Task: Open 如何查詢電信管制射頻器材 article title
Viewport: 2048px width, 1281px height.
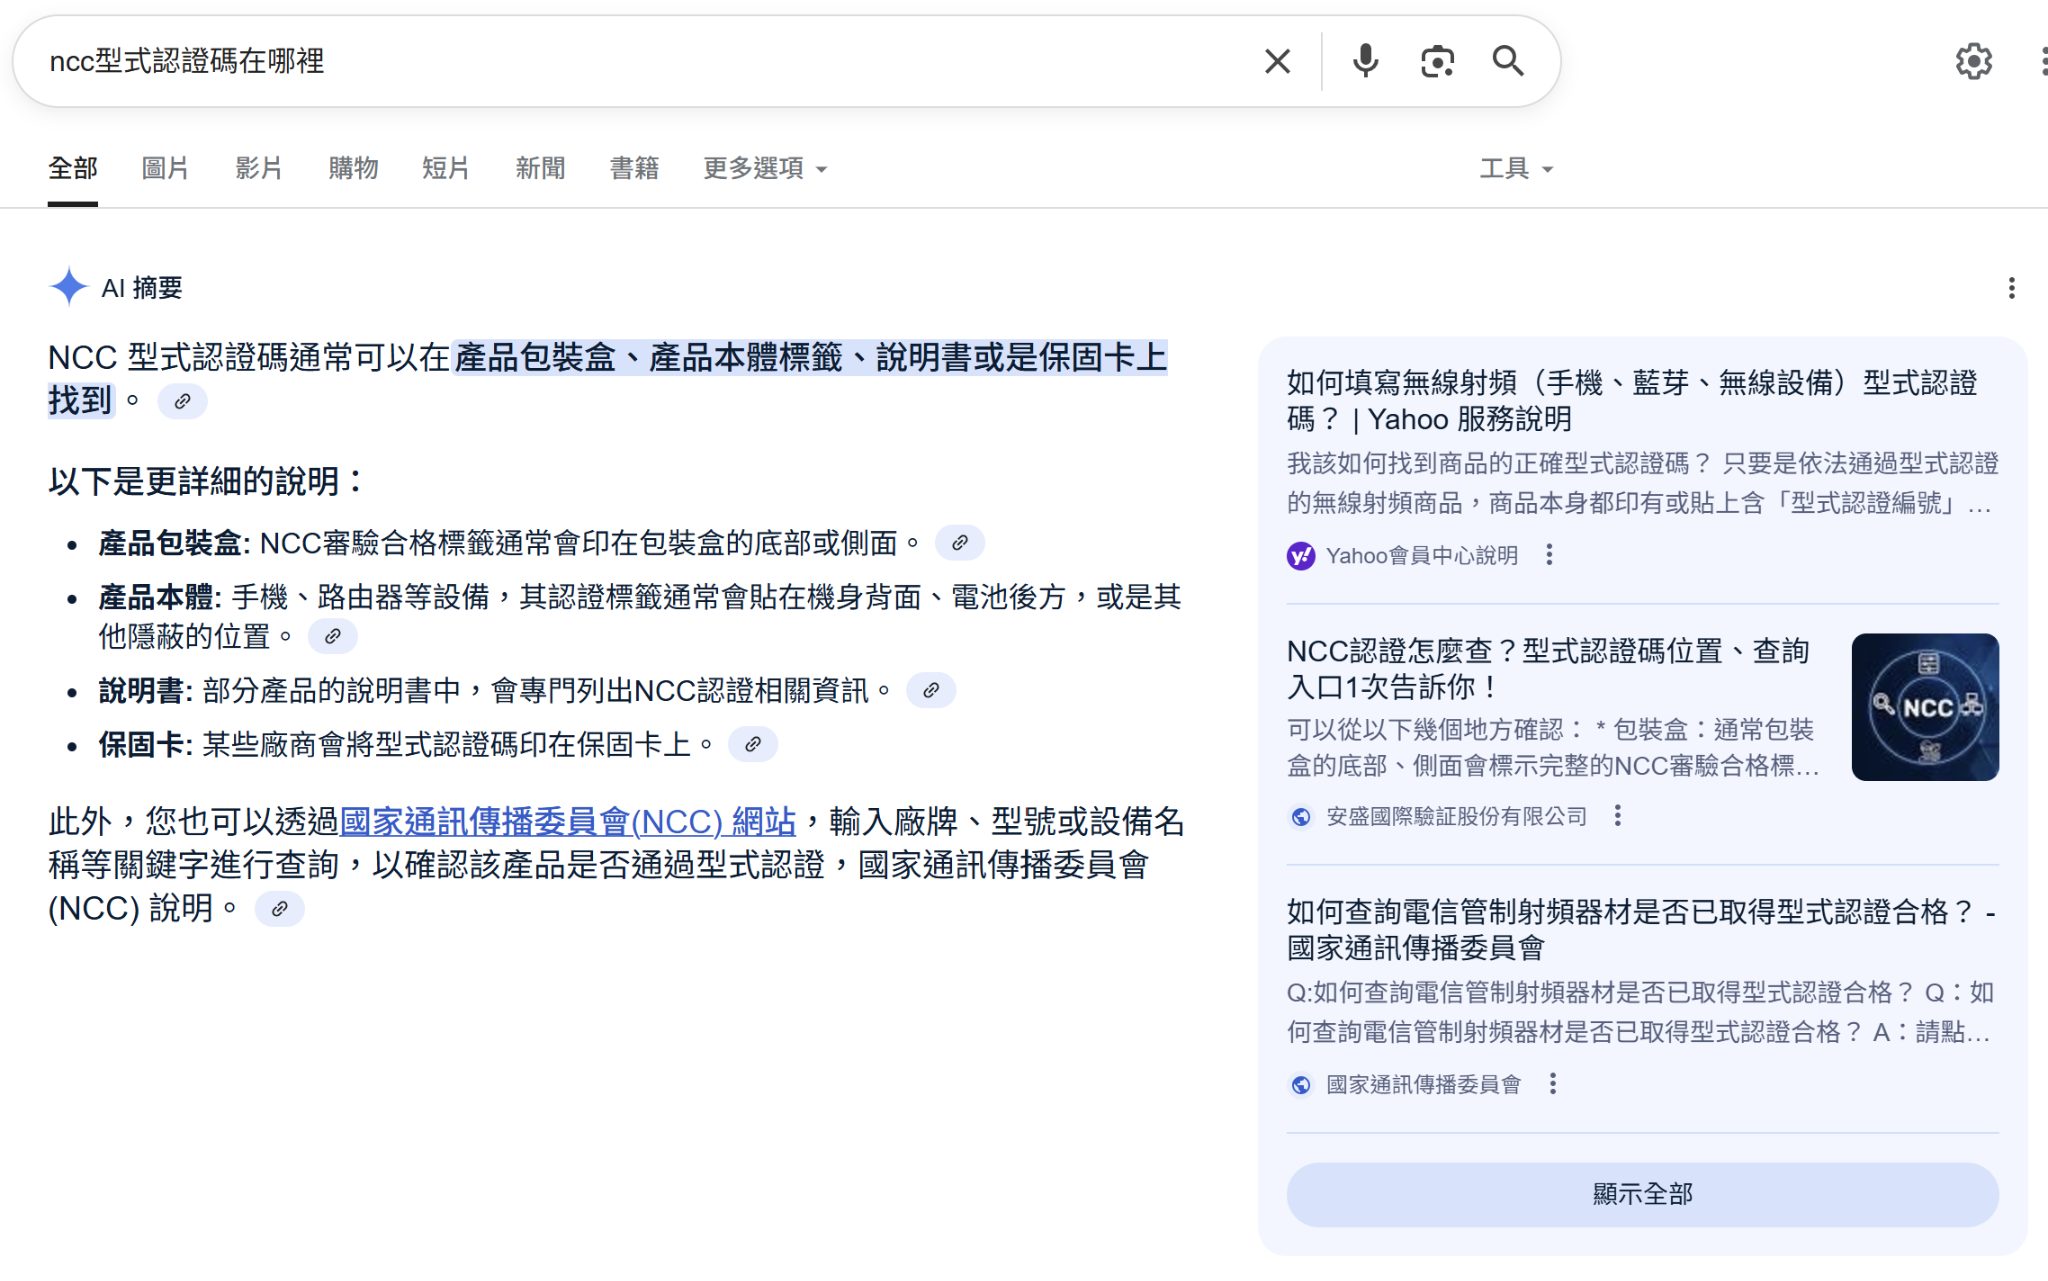Action: tap(1641, 929)
